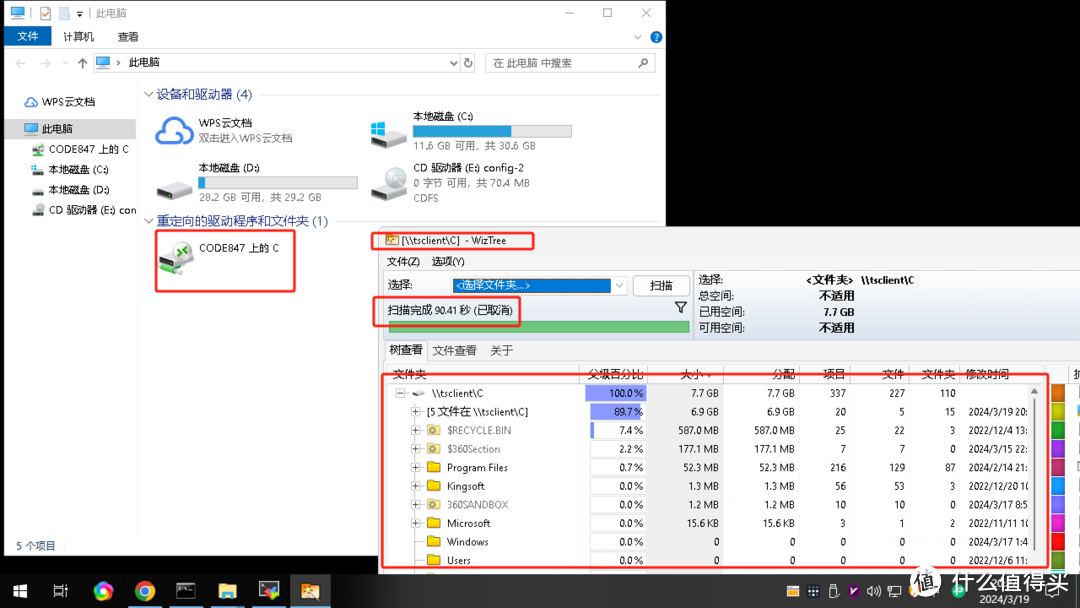Viewport: 1080px width, 608px height.
Task: Click the green WizTree scan progress bar
Action: tap(539, 328)
